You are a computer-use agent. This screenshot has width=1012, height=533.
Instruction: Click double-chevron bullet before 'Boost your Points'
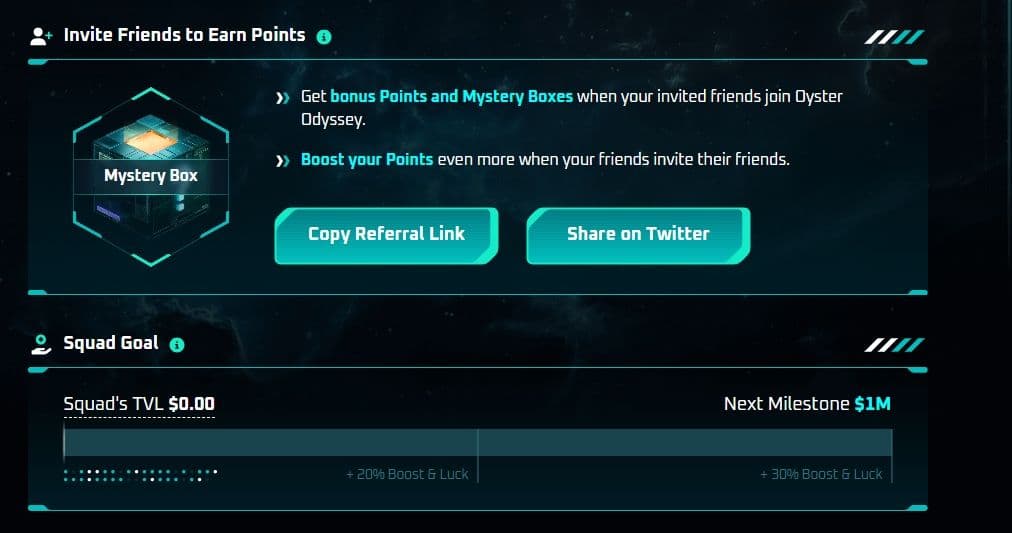pos(283,160)
